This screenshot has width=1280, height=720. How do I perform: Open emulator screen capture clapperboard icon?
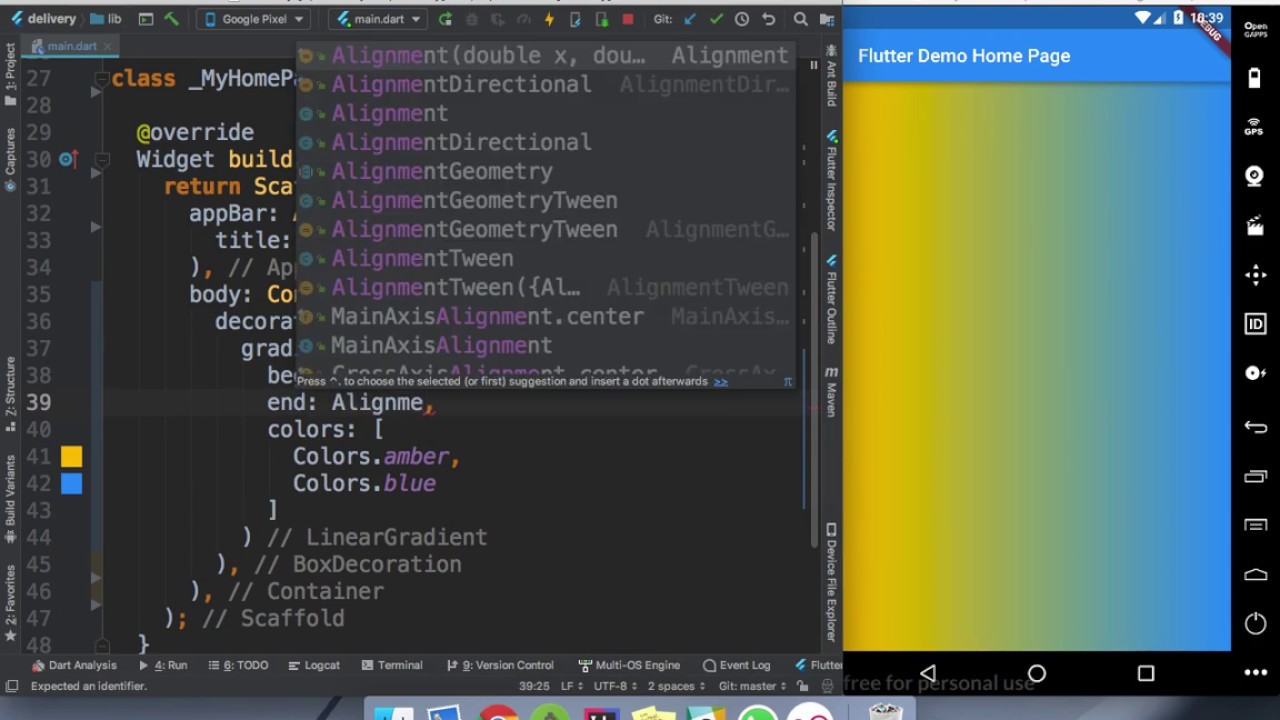(x=1255, y=226)
